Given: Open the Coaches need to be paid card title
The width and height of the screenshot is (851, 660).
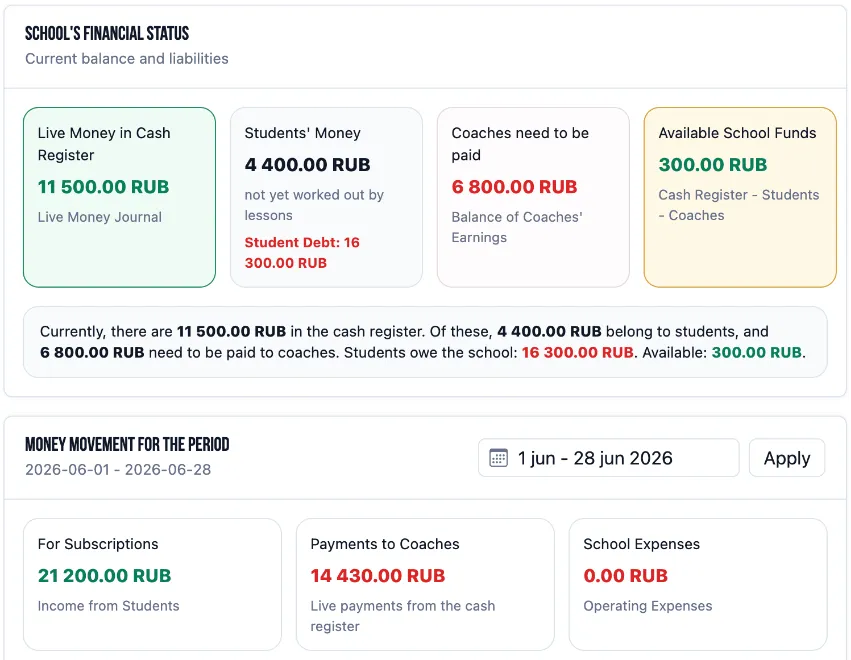Looking at the screenshot, I should click(520, 144).
